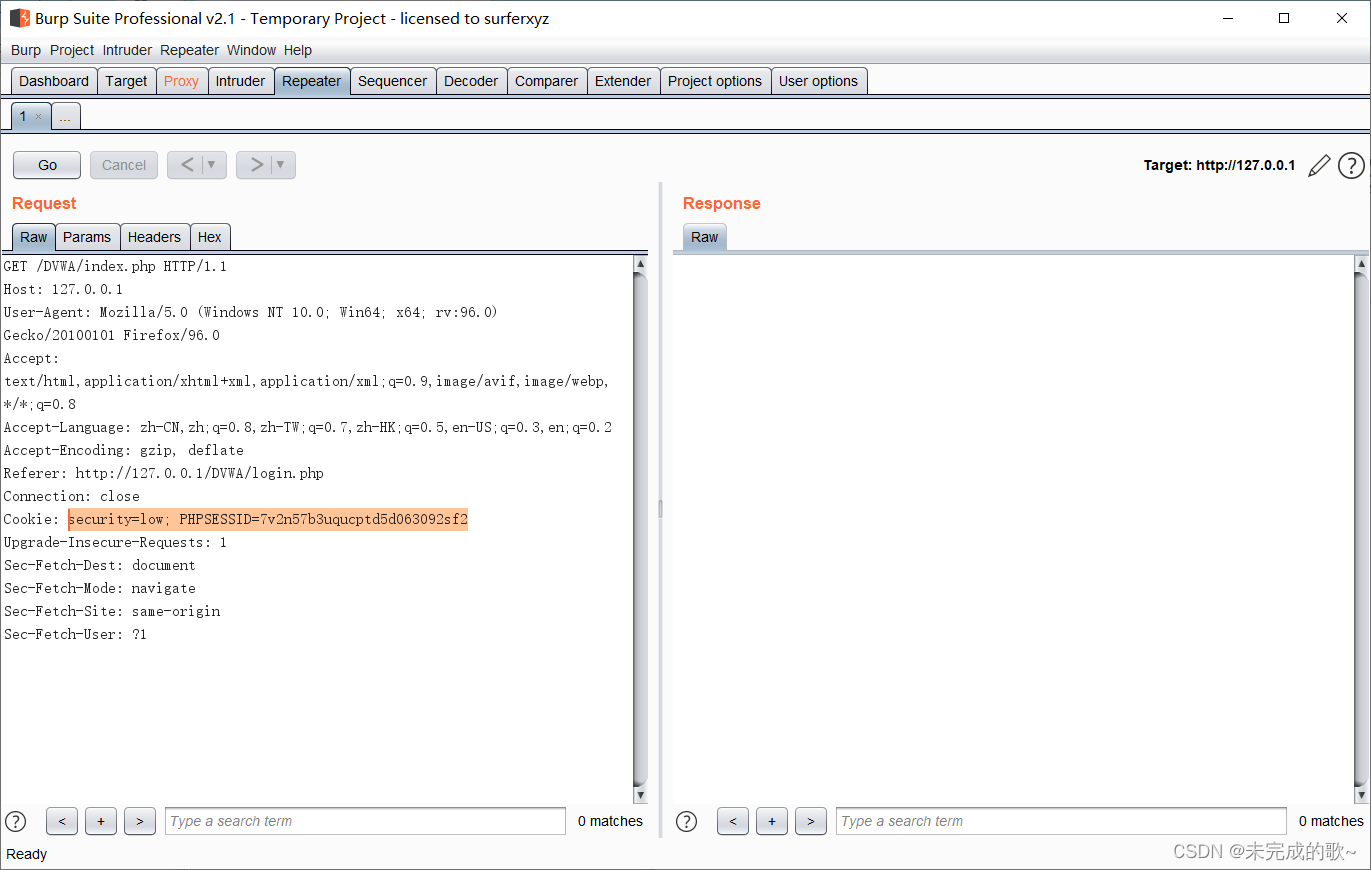Image resolution: width=1371 pixels, height=870 pixels.
Task: Click the Accept-Encoding: gzip, deflate line
Action: (123, 450)
